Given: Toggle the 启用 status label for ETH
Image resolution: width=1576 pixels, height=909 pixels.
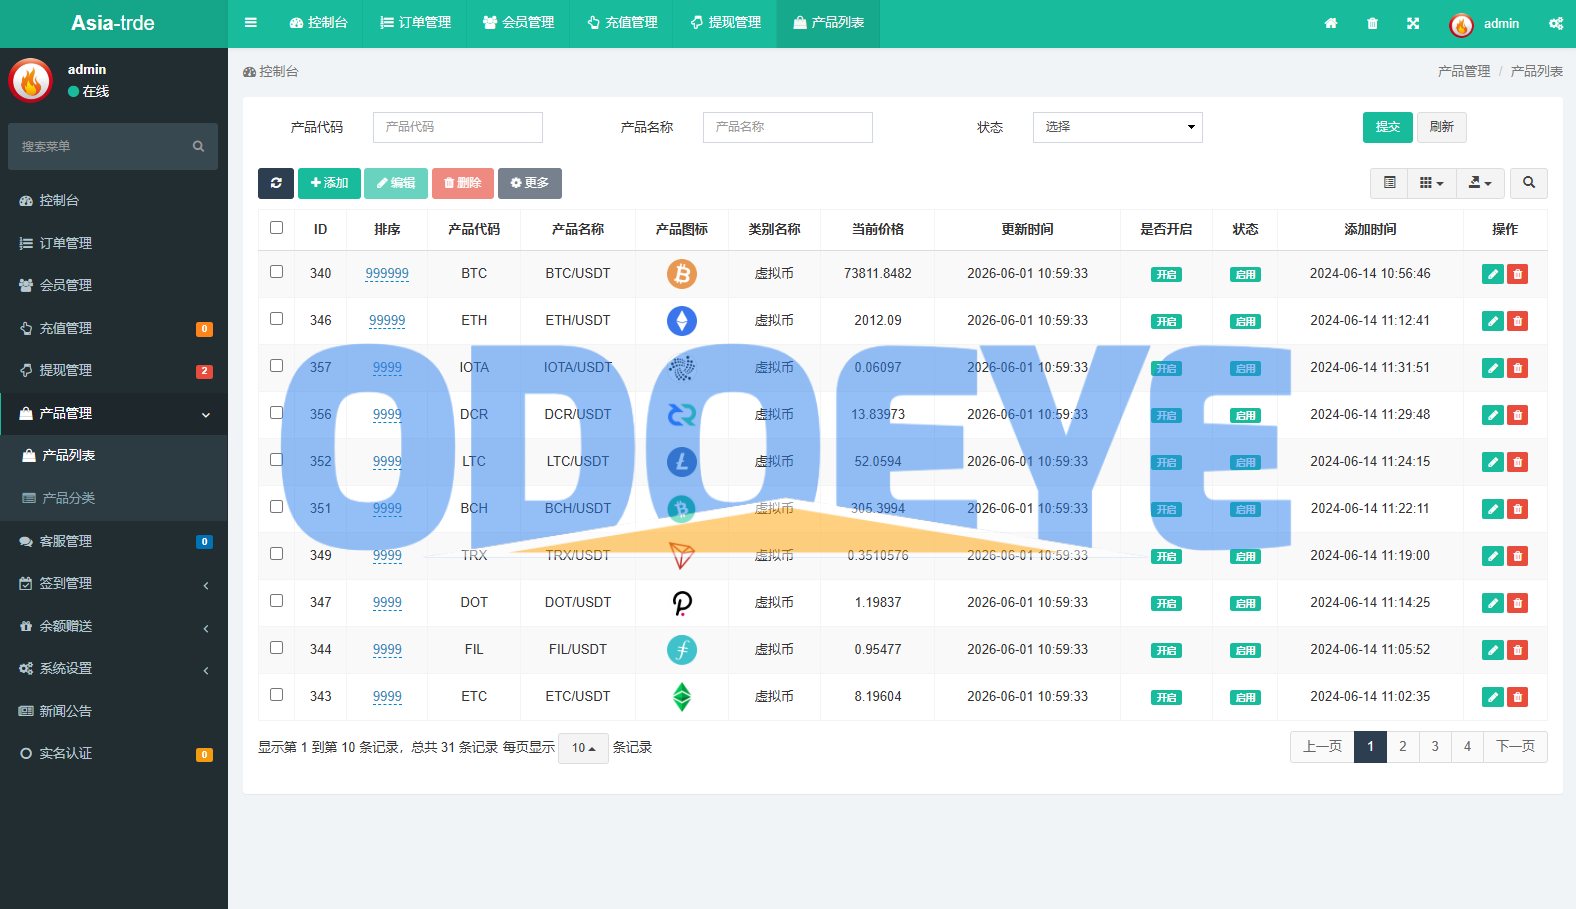Looking at the screenshot, I should 1245,322.
